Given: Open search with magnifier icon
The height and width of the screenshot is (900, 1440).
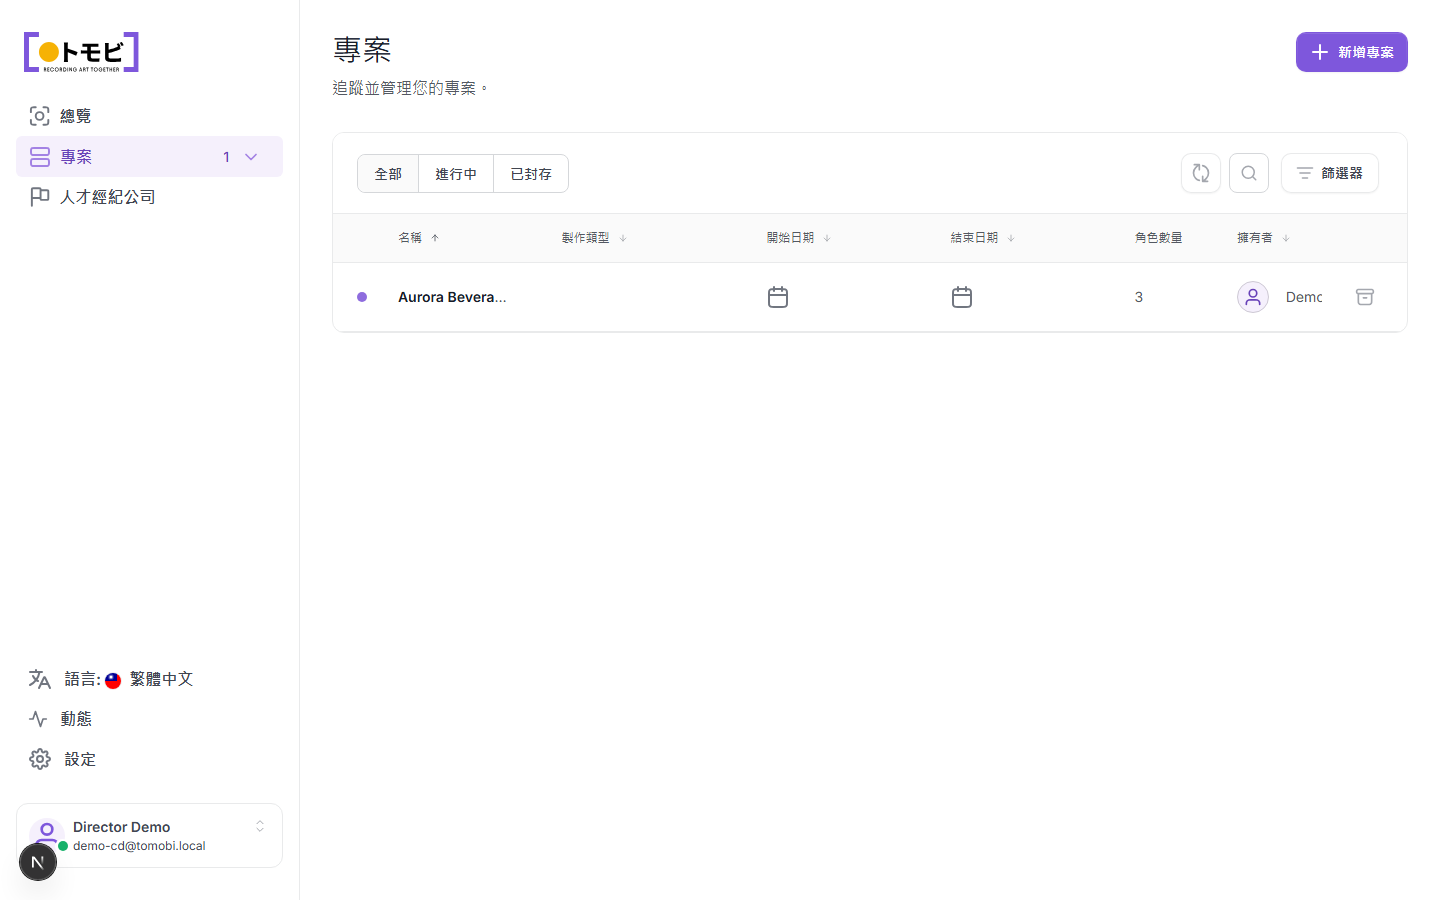Looking at the screenshot, I should (1249, 173).
